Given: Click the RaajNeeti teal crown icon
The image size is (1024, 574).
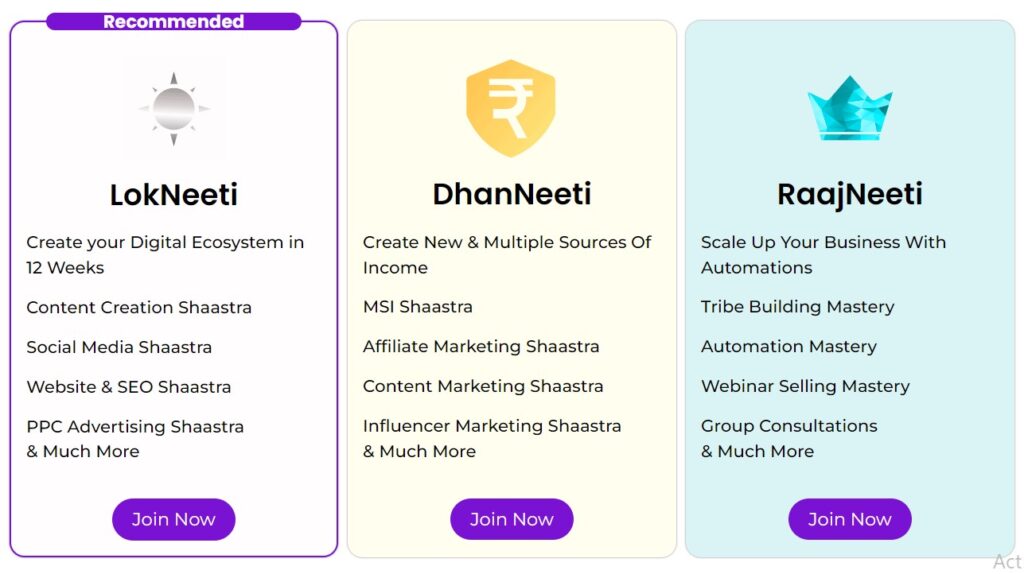Looking at the screenshot, I should [x=850, y=108].
